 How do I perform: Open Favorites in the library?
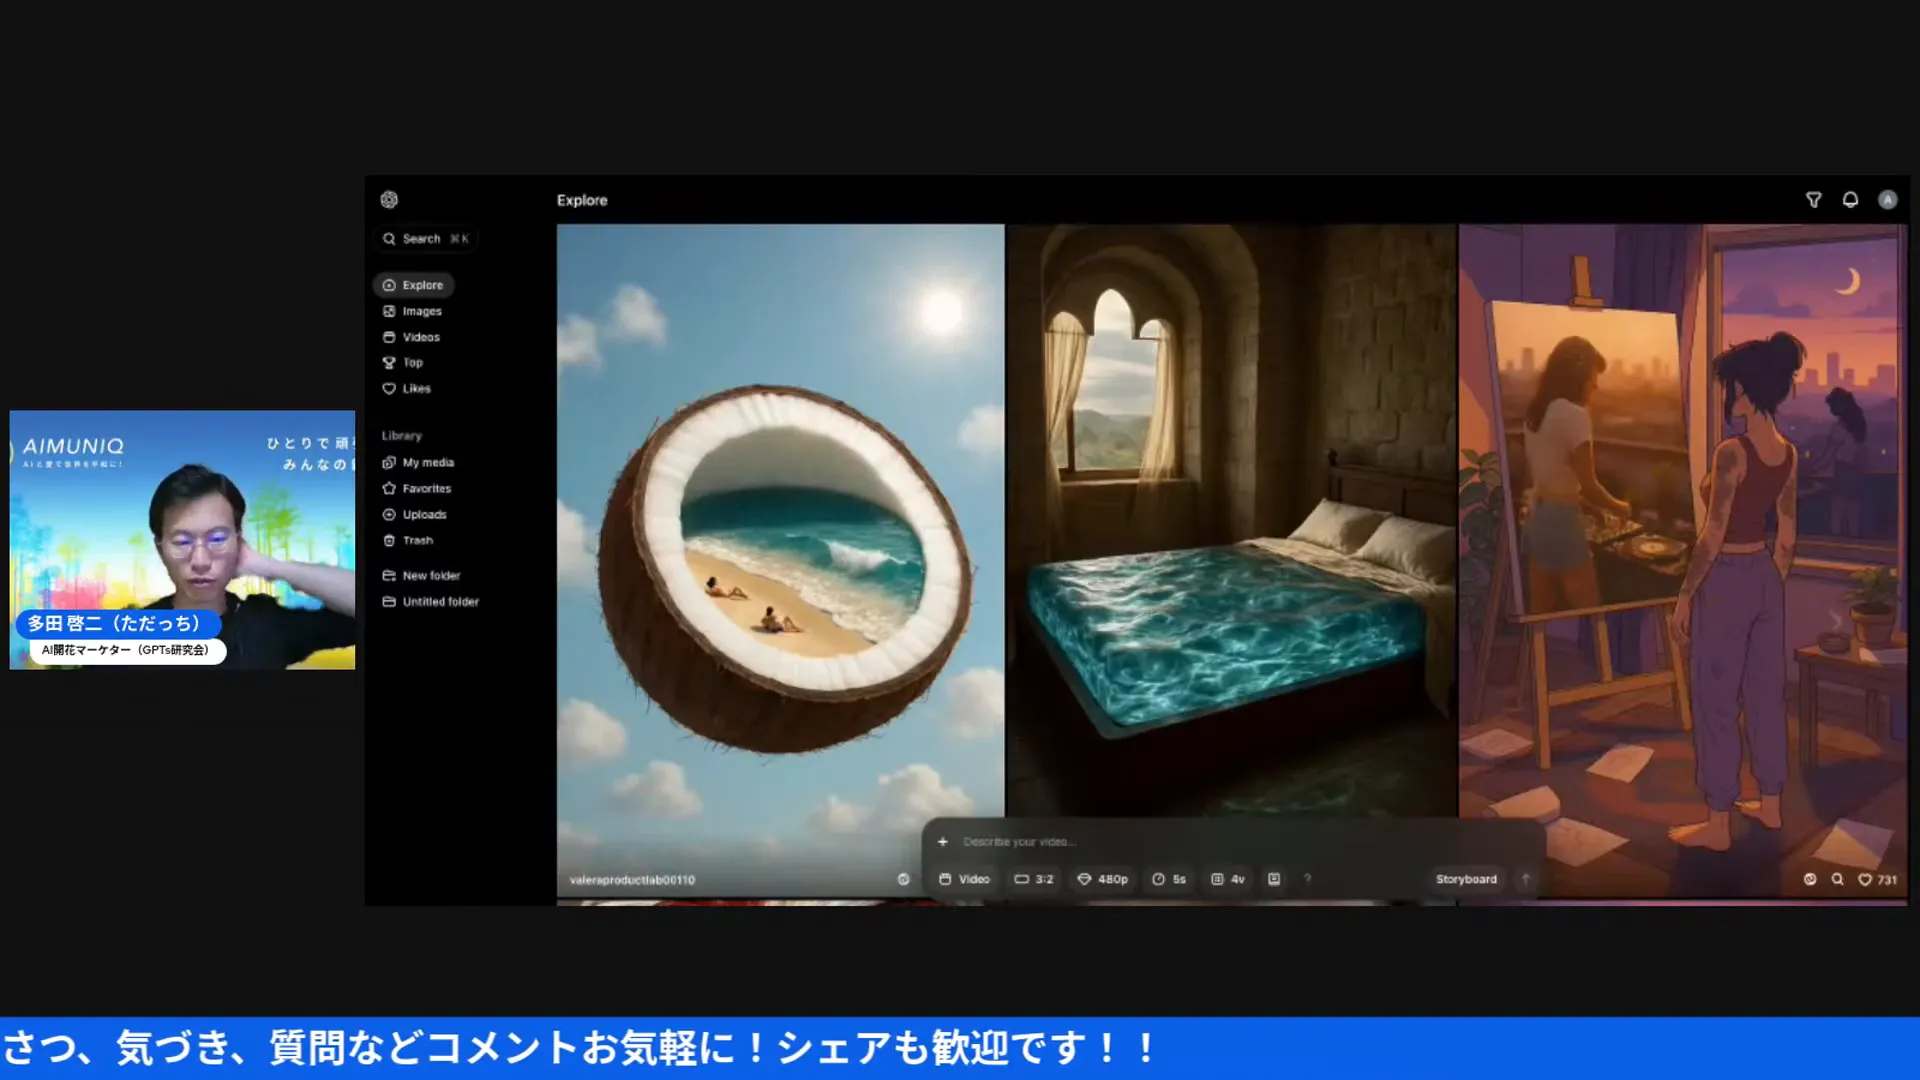coord(417,488)
